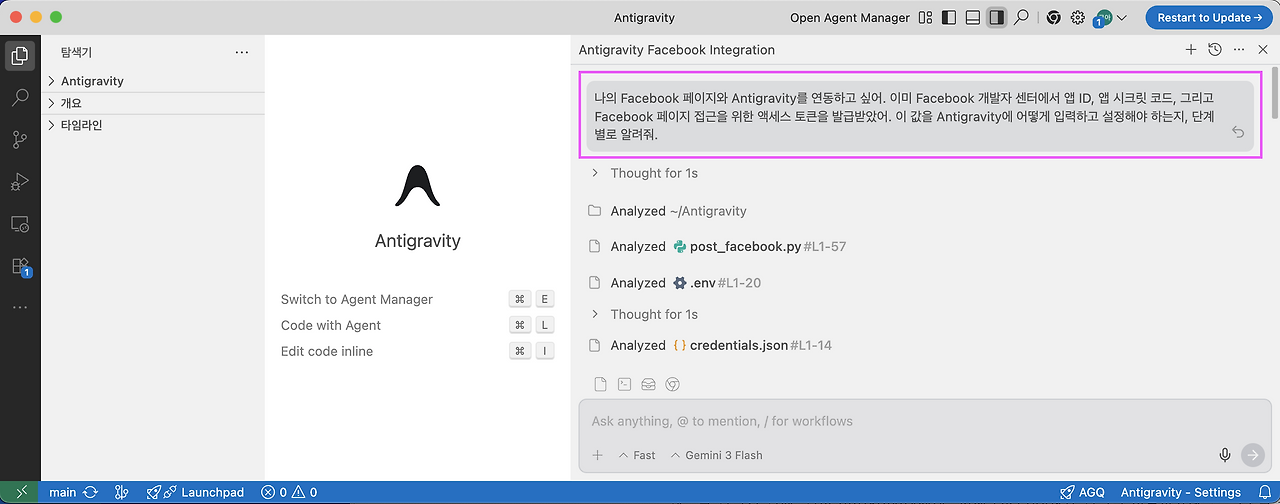Click the layered tray icon above input
Image resolution: width=1280 pixels, height=504 pixels.
click(648, 384)
